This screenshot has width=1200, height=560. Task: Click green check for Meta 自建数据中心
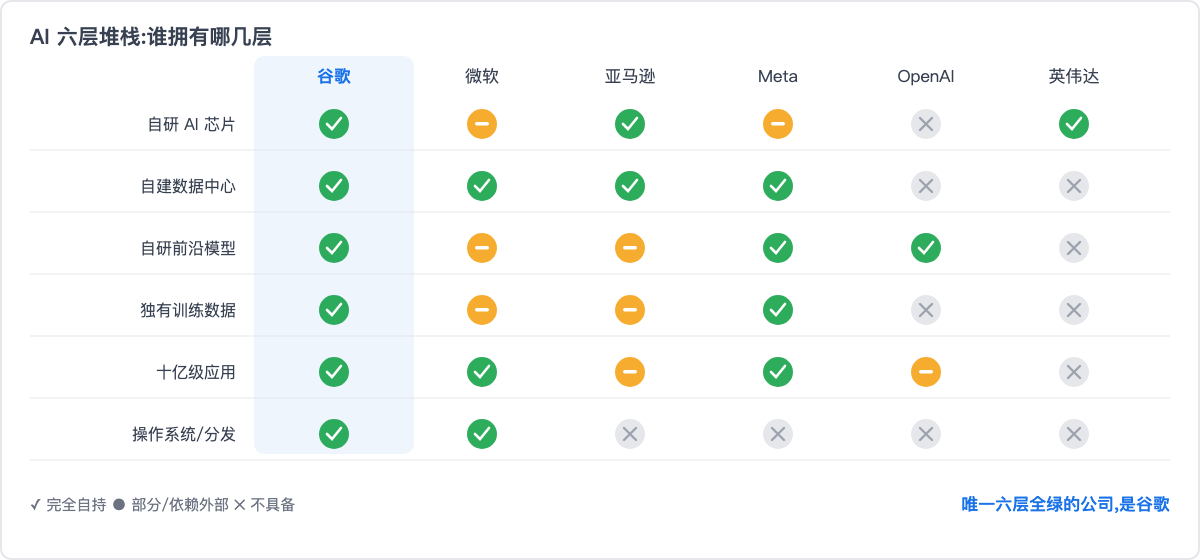point(778,186)
